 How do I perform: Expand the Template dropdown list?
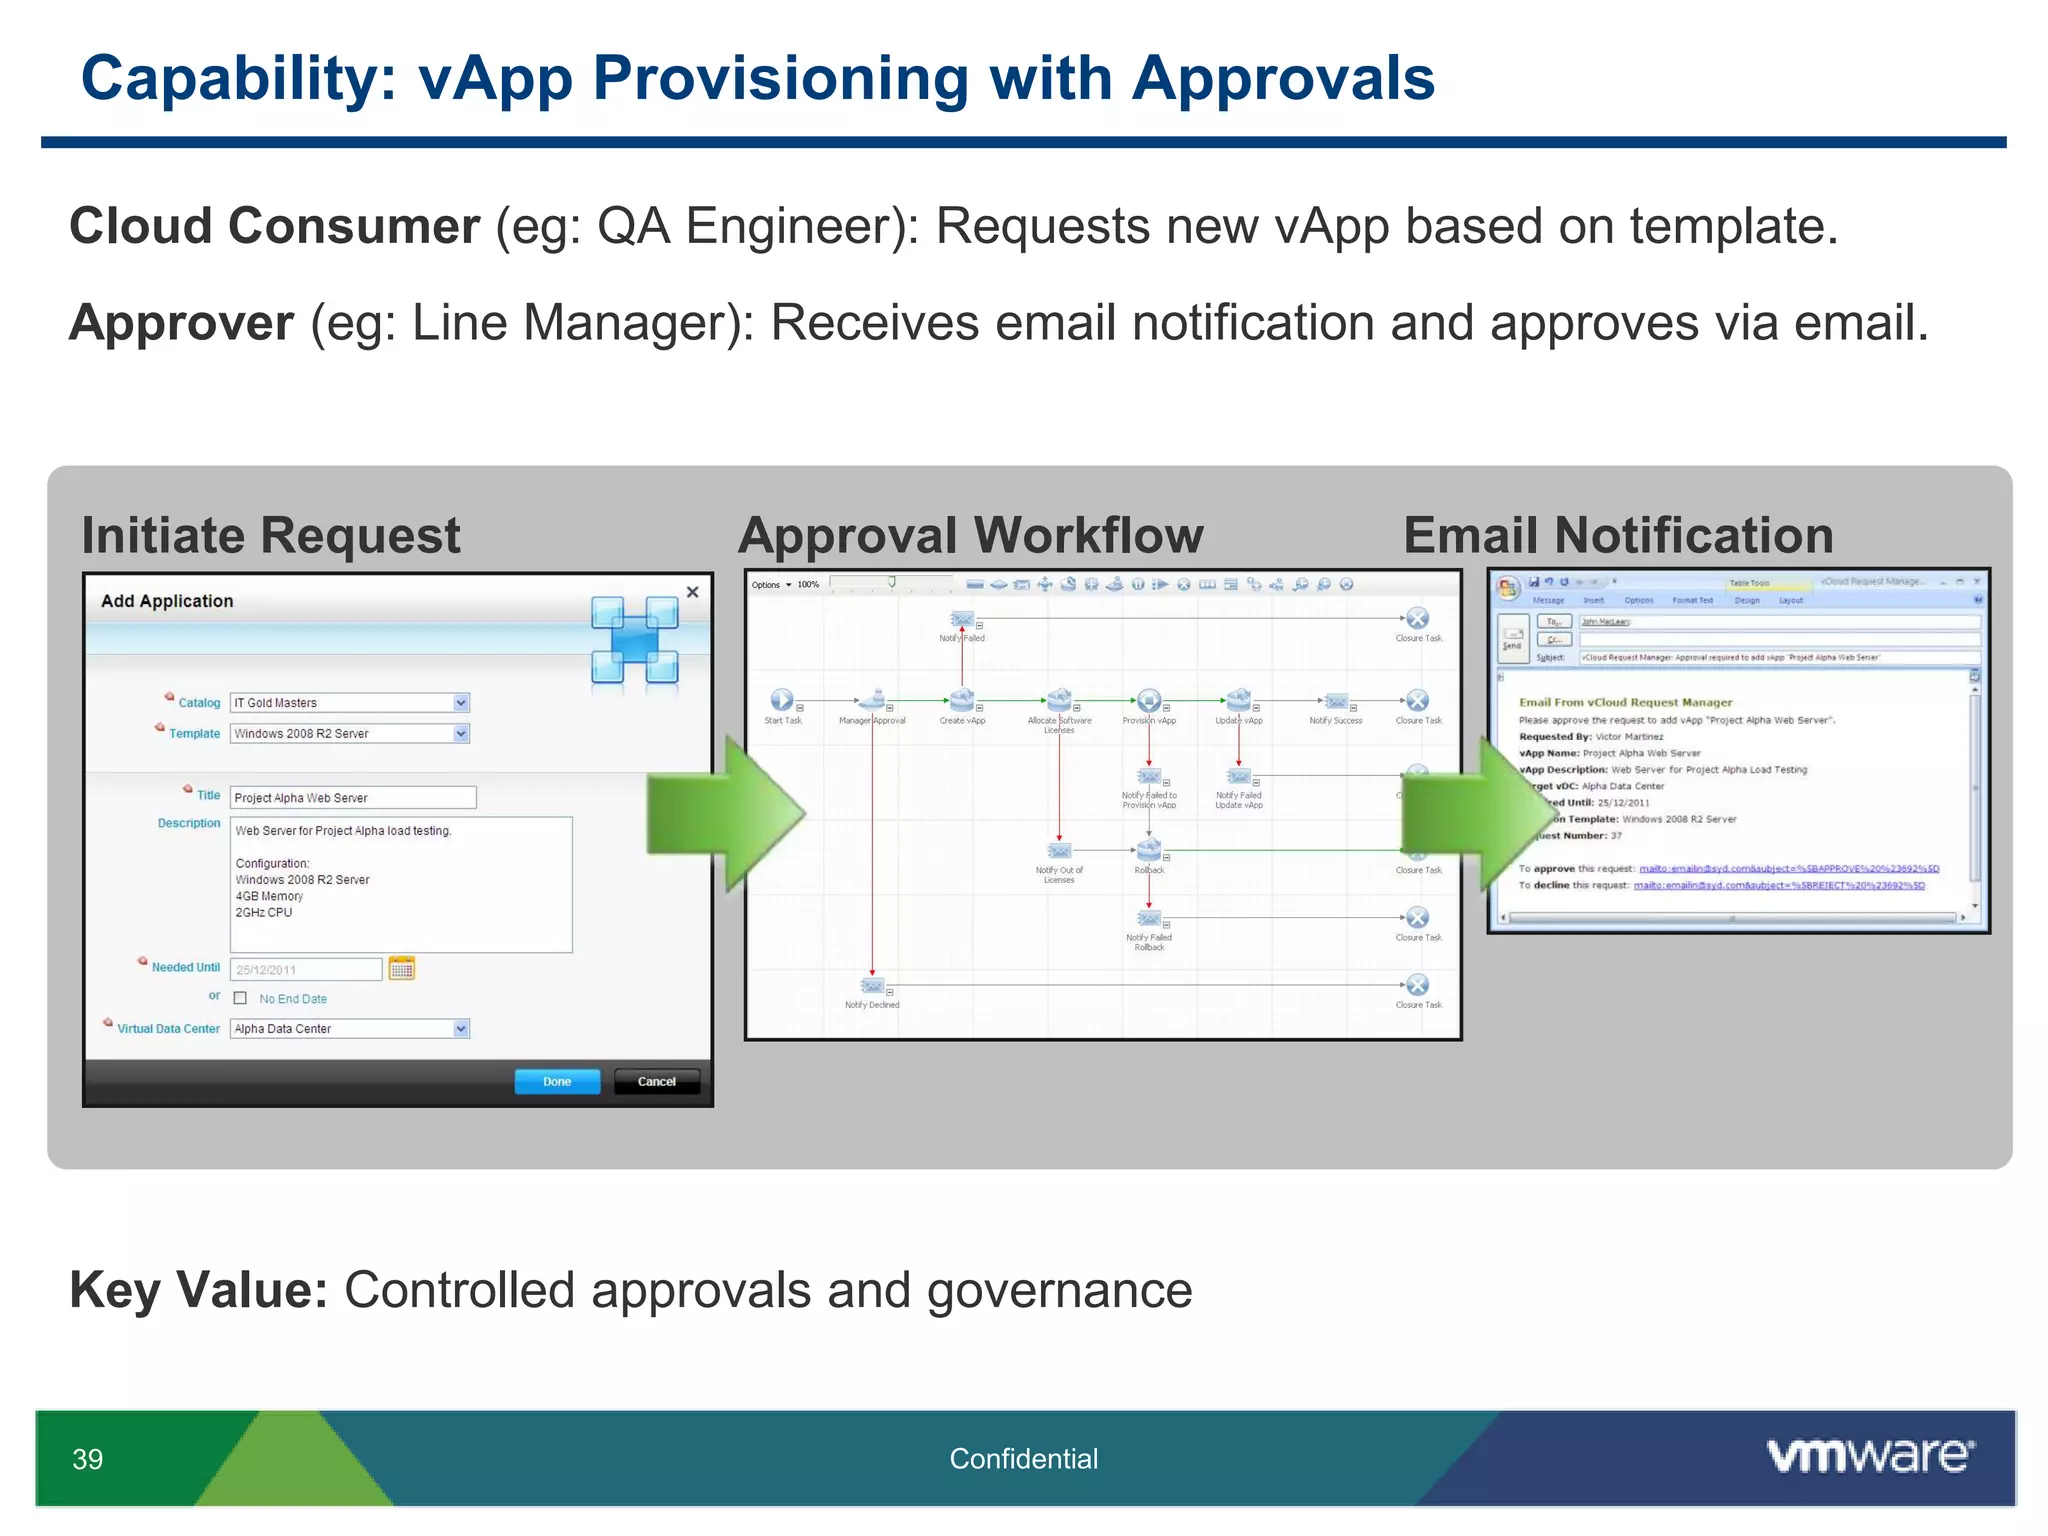(460, 734)
